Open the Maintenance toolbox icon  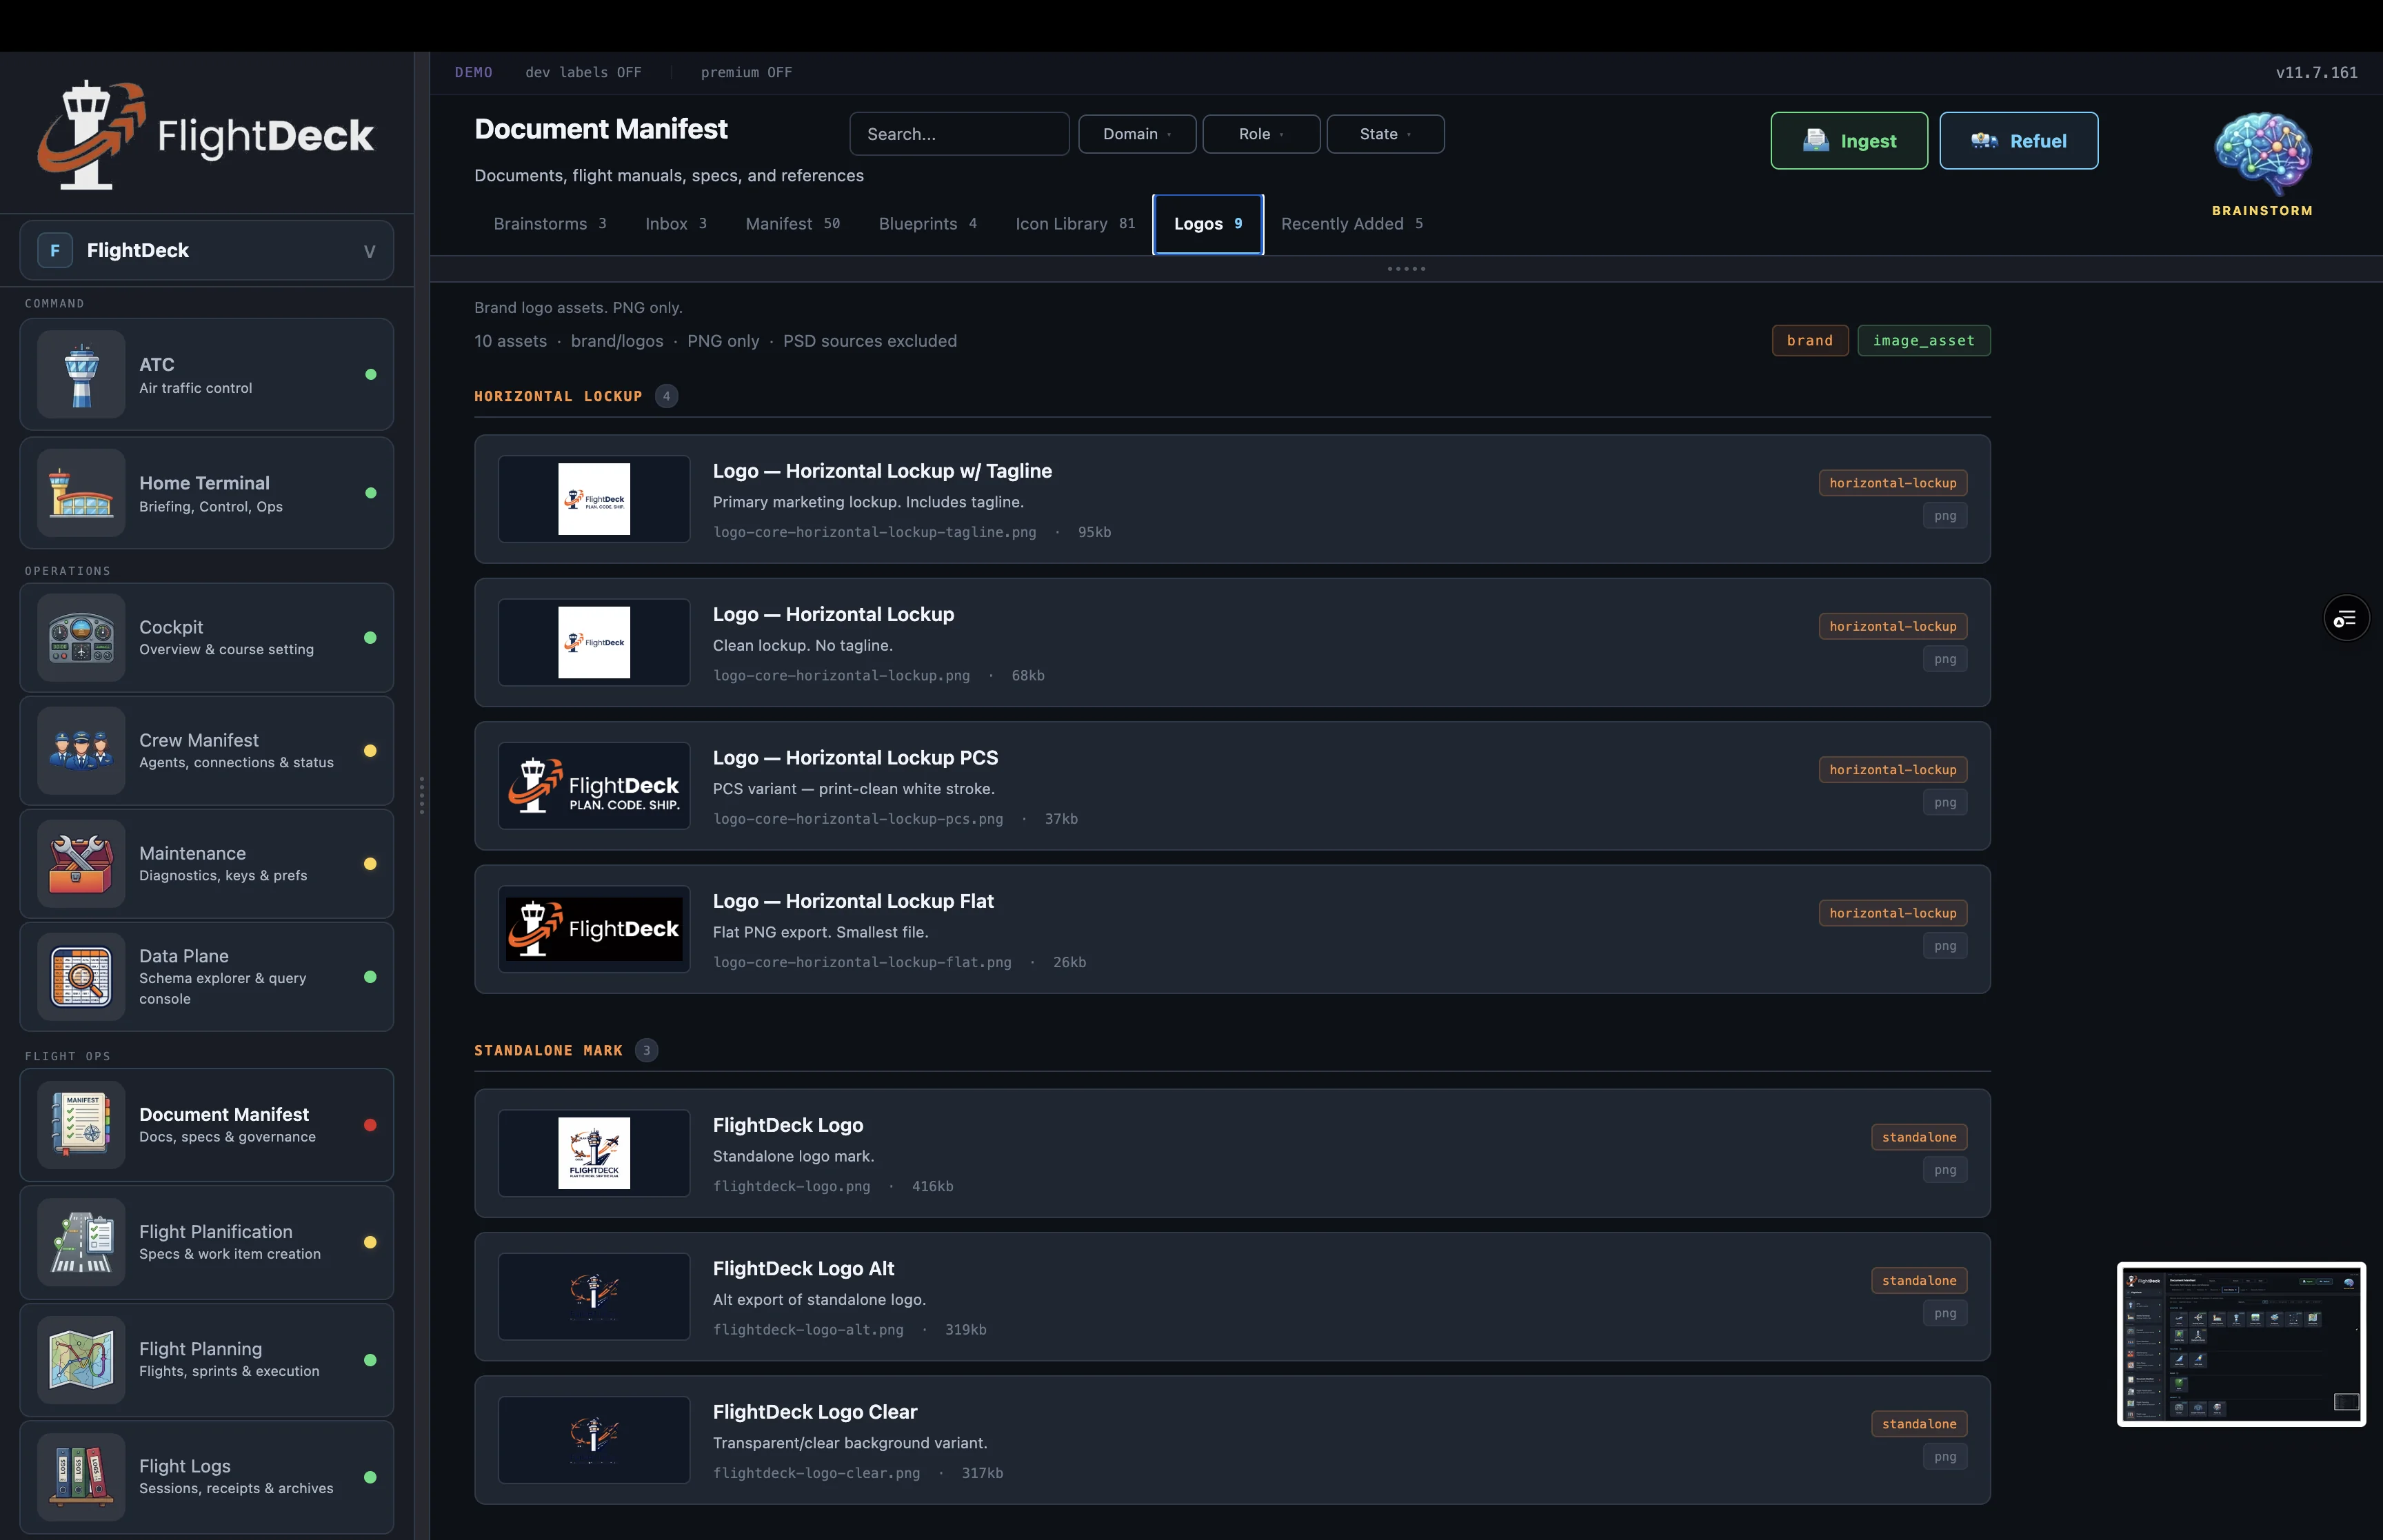click(x=81, y=863)
